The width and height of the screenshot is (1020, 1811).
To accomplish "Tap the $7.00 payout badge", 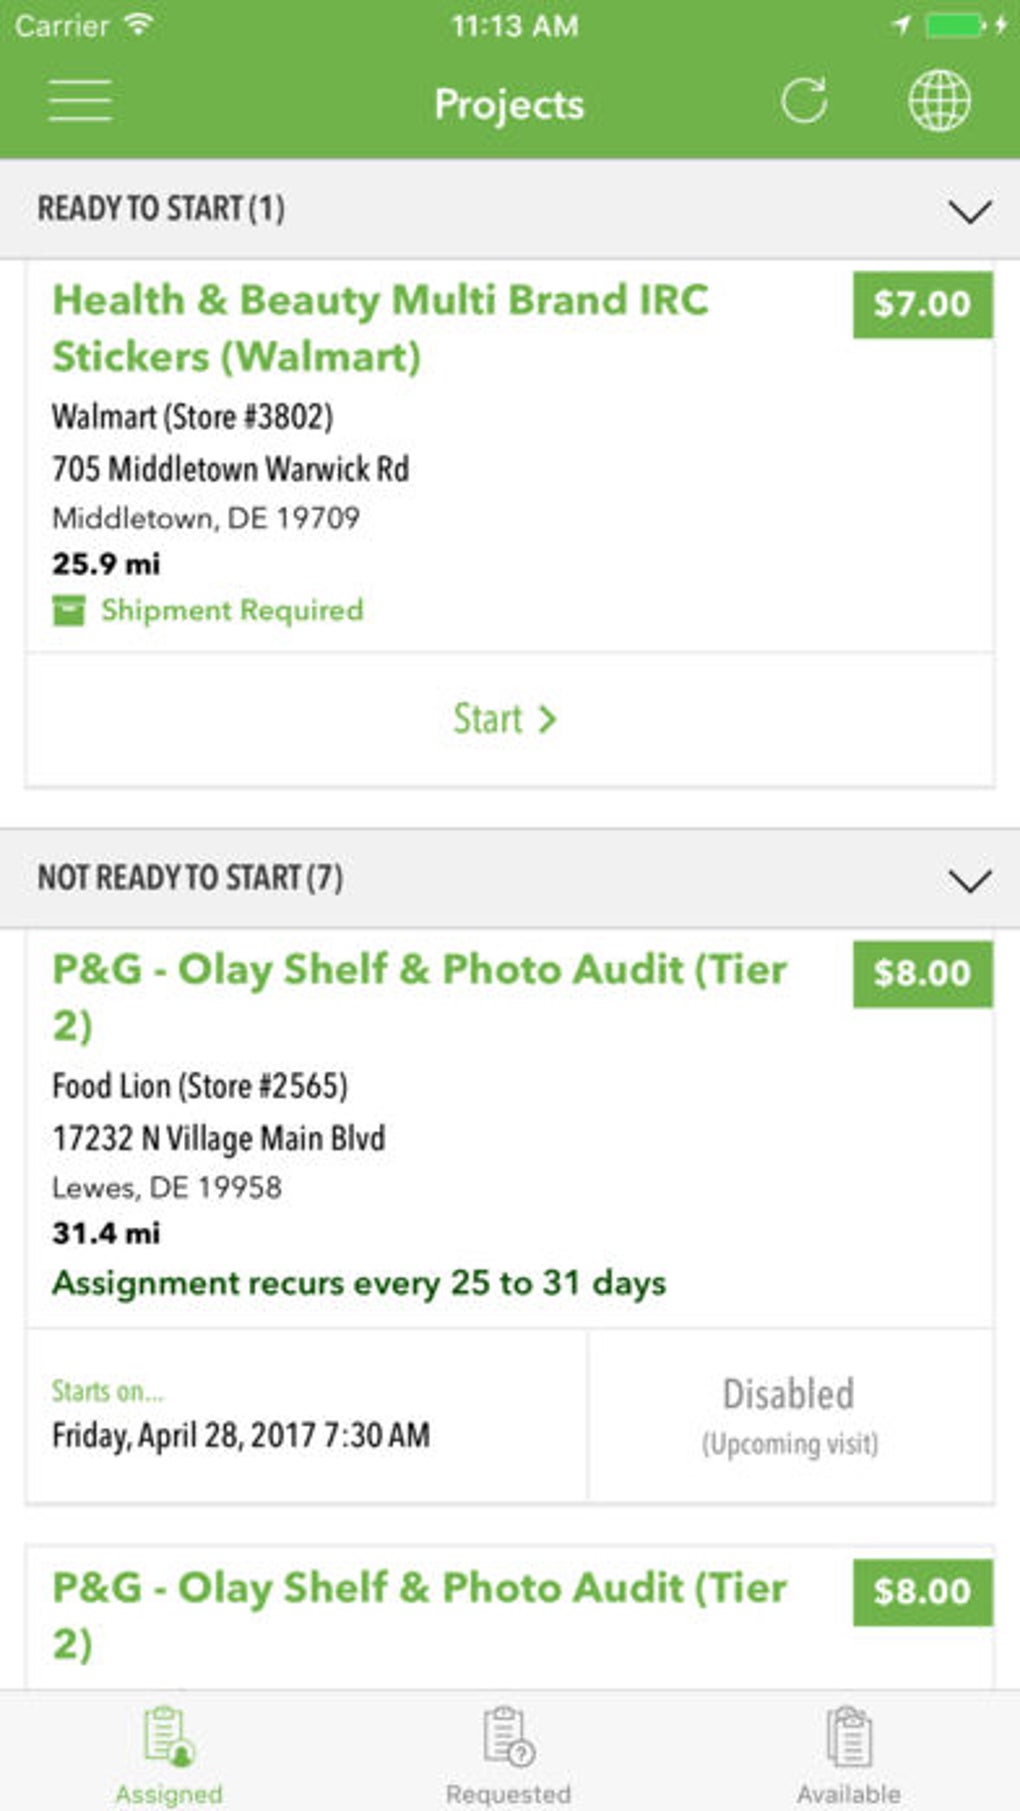I will click(x=922, y=304).
